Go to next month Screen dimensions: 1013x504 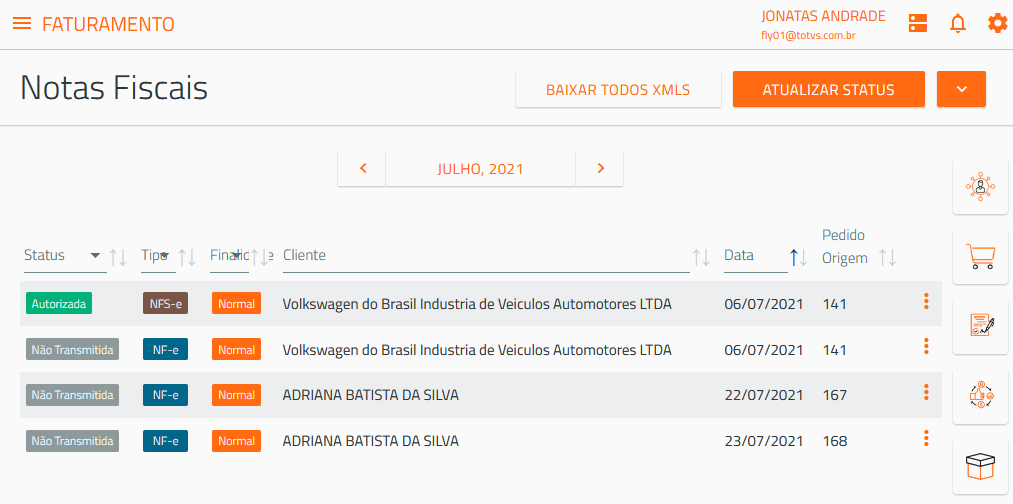tap(600, 169)
